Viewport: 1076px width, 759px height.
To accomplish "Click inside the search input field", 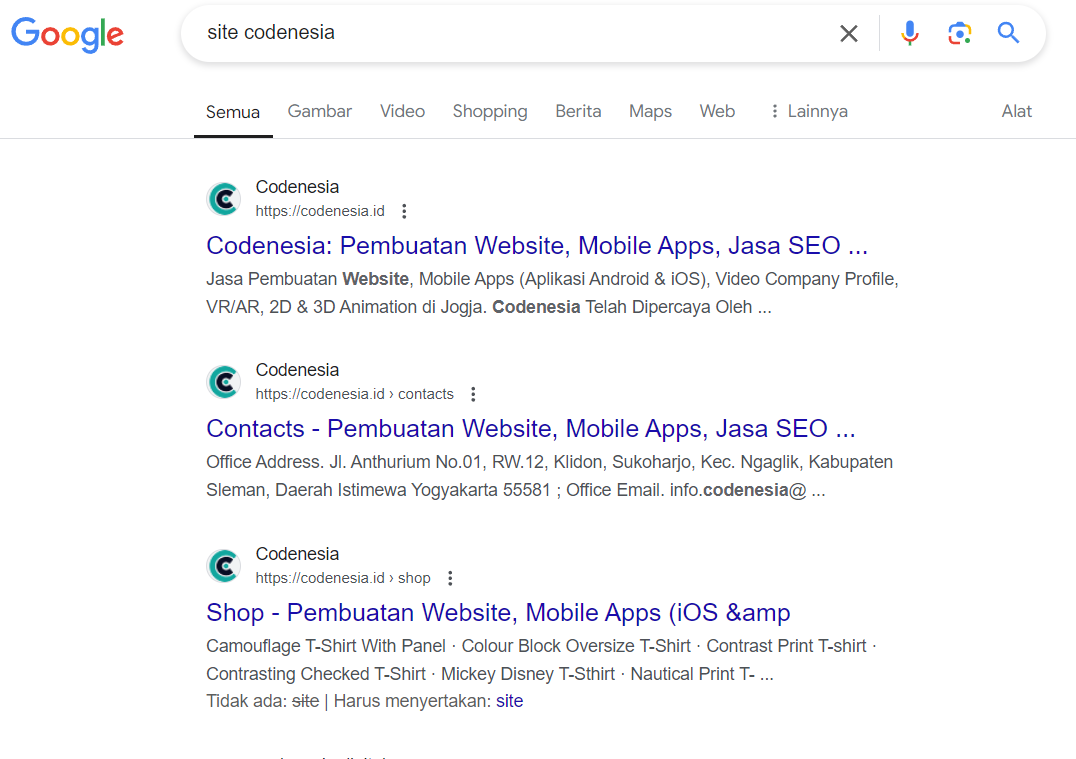I will 500,33.
